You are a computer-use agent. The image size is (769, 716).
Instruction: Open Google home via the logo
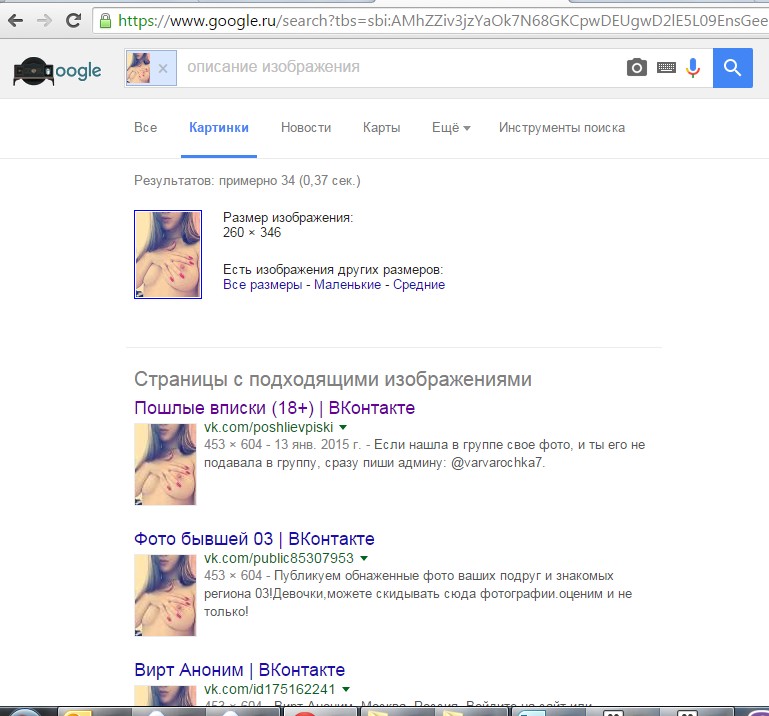57,71
